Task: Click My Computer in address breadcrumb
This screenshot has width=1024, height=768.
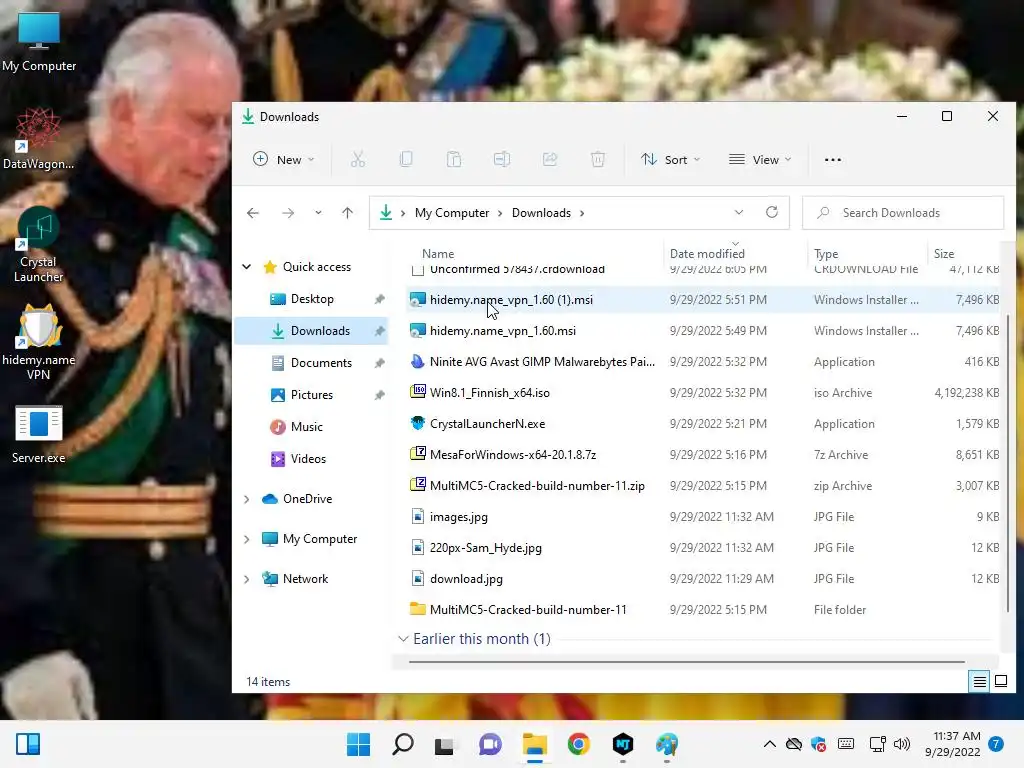Action: (452, 213)
